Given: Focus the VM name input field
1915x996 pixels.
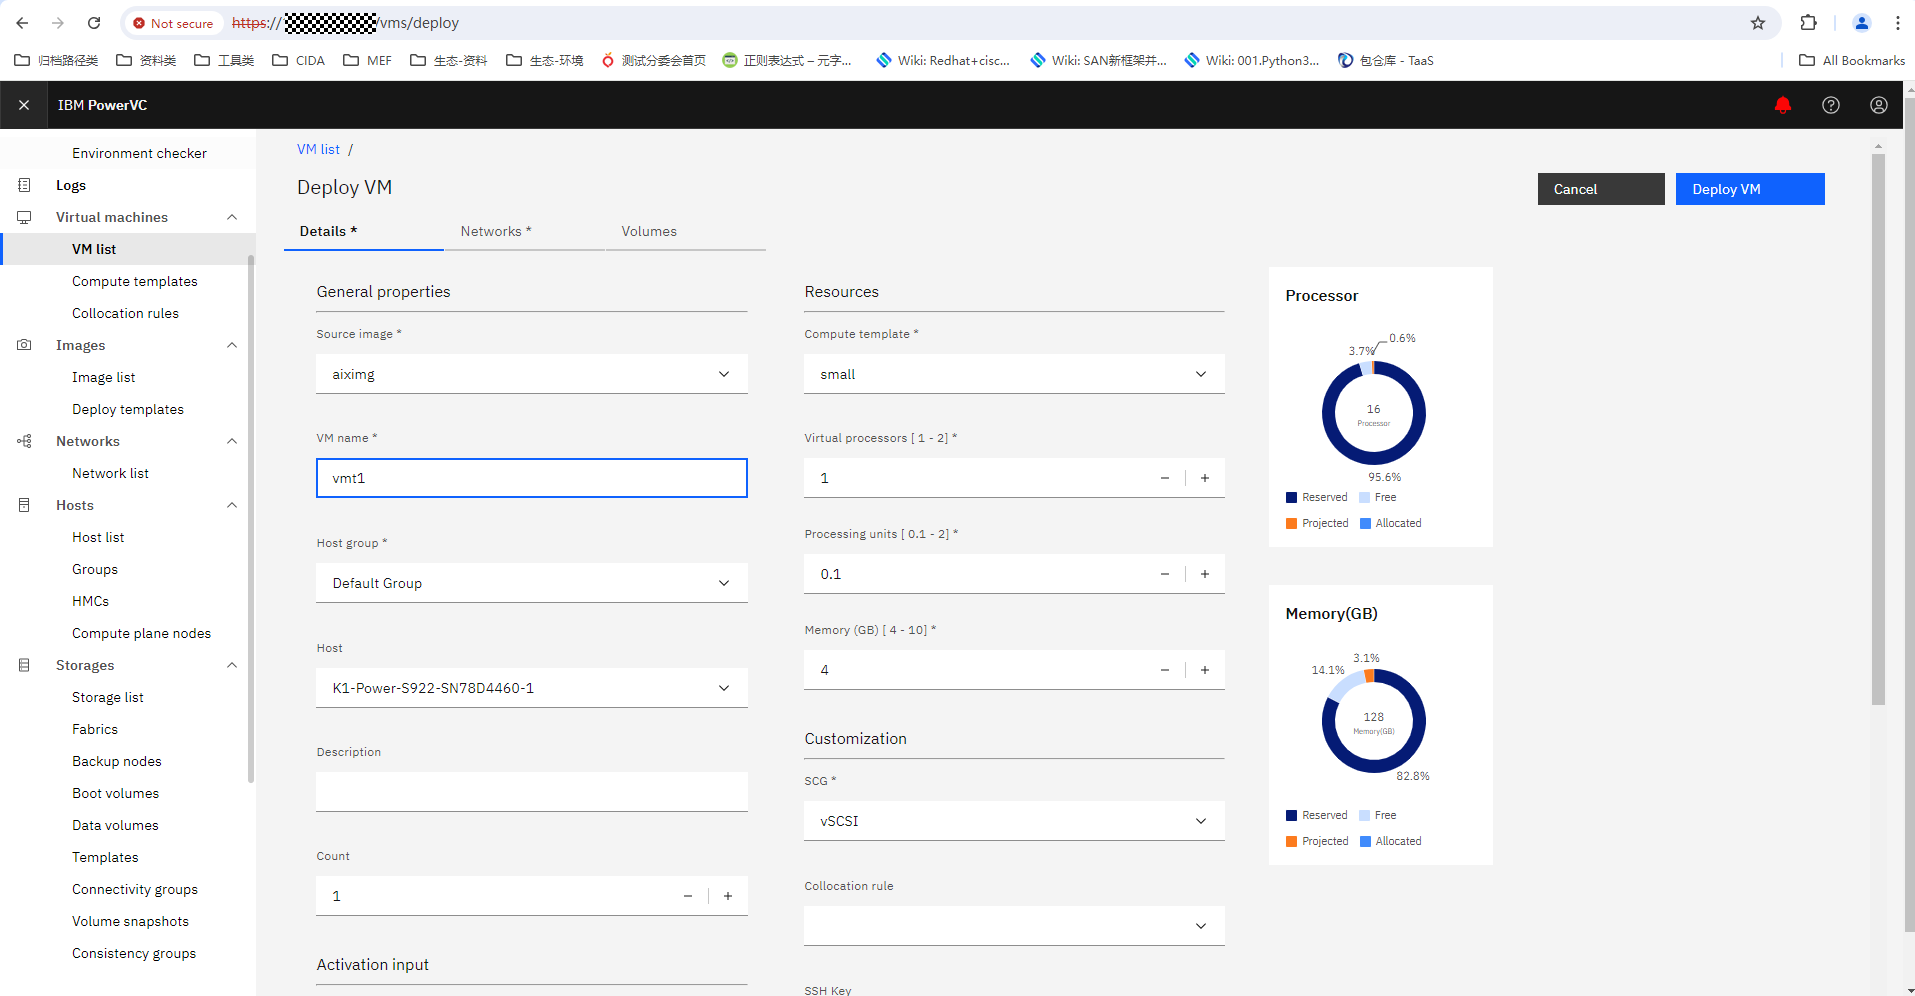Looking at the screenshot, I should (x=532, y=478).
